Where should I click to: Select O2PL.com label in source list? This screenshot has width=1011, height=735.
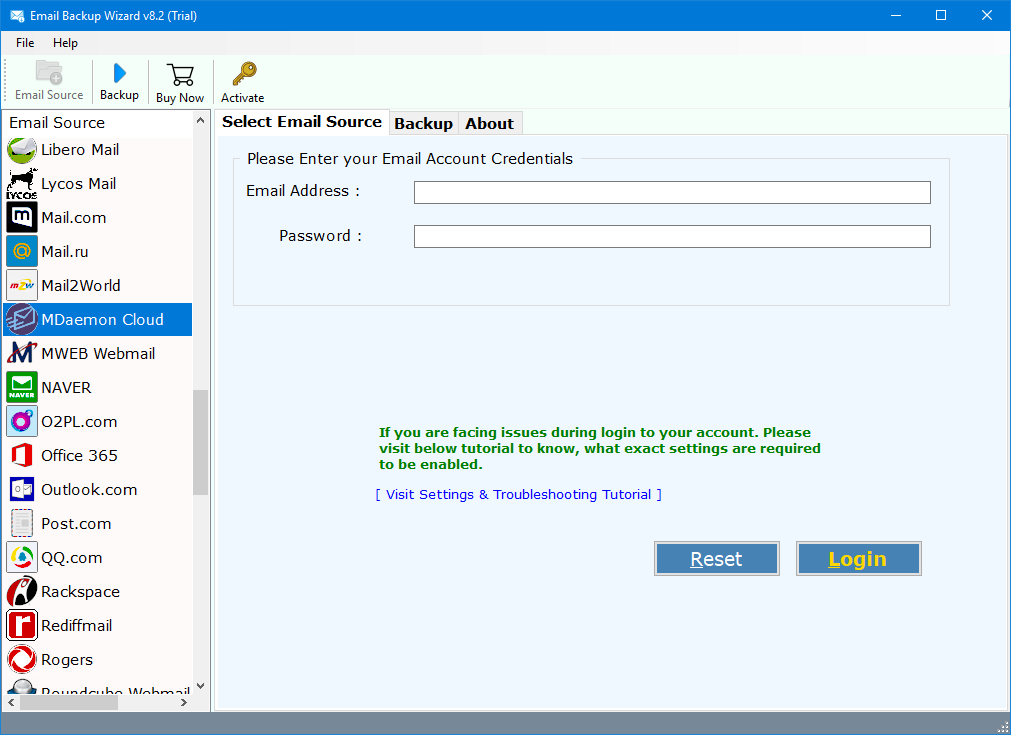click(79, 422)
